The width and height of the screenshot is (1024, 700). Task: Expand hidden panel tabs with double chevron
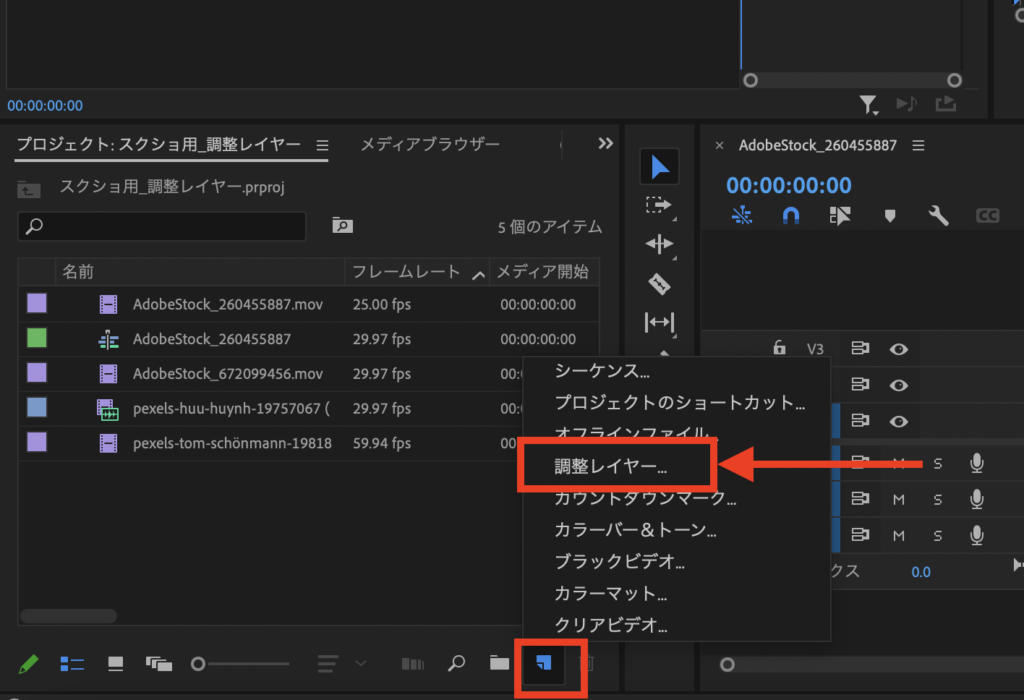[x=605, y=144]
